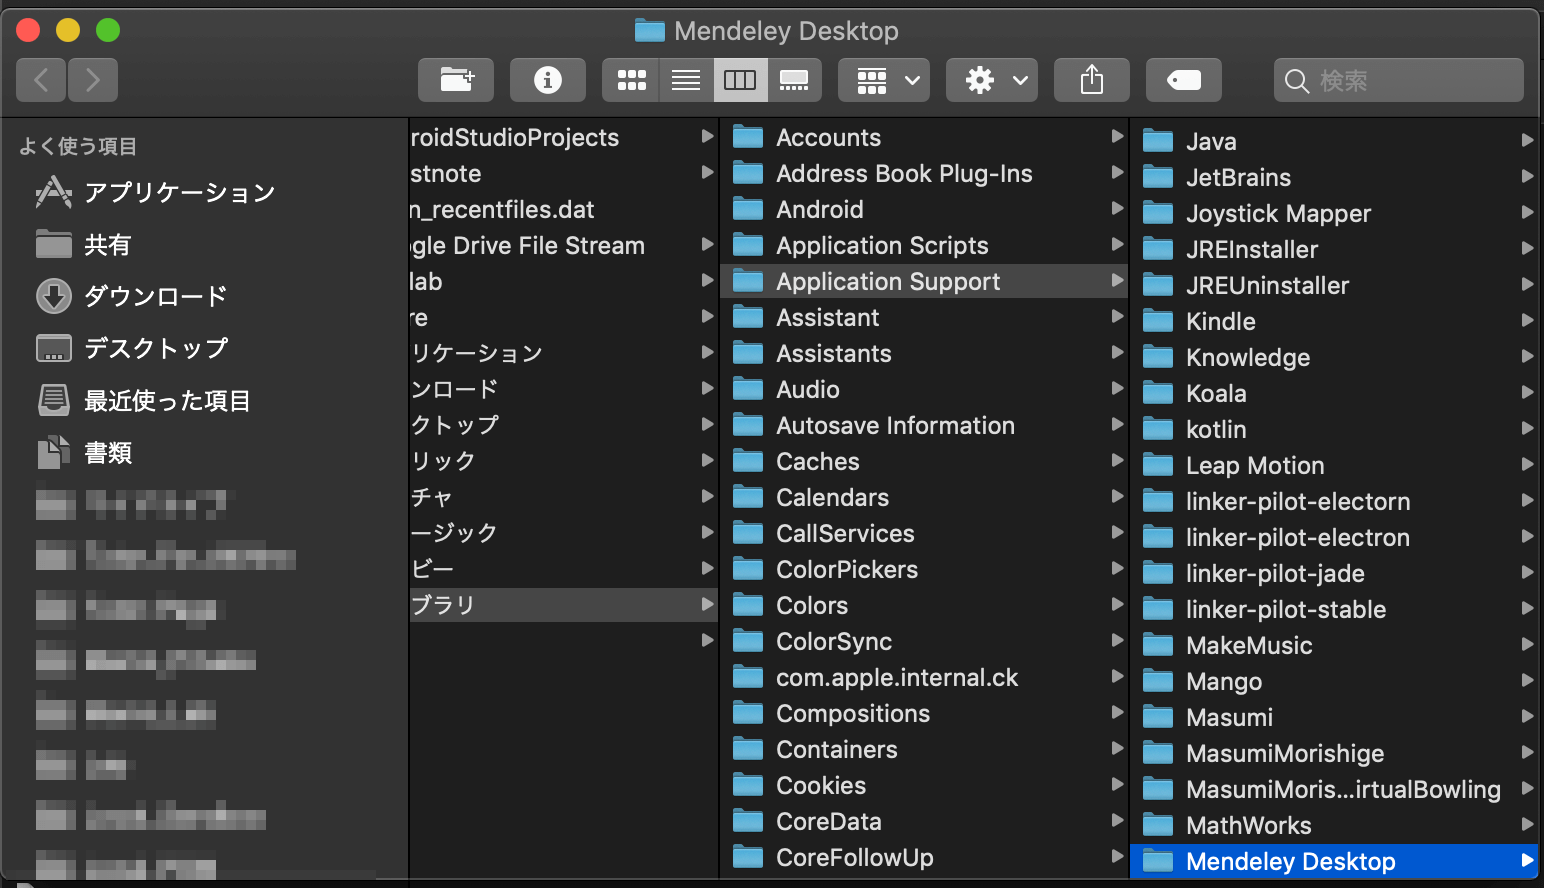Select the Audio folder
The width and height of the screenshot is (1544, 888).
coord(923,389)
